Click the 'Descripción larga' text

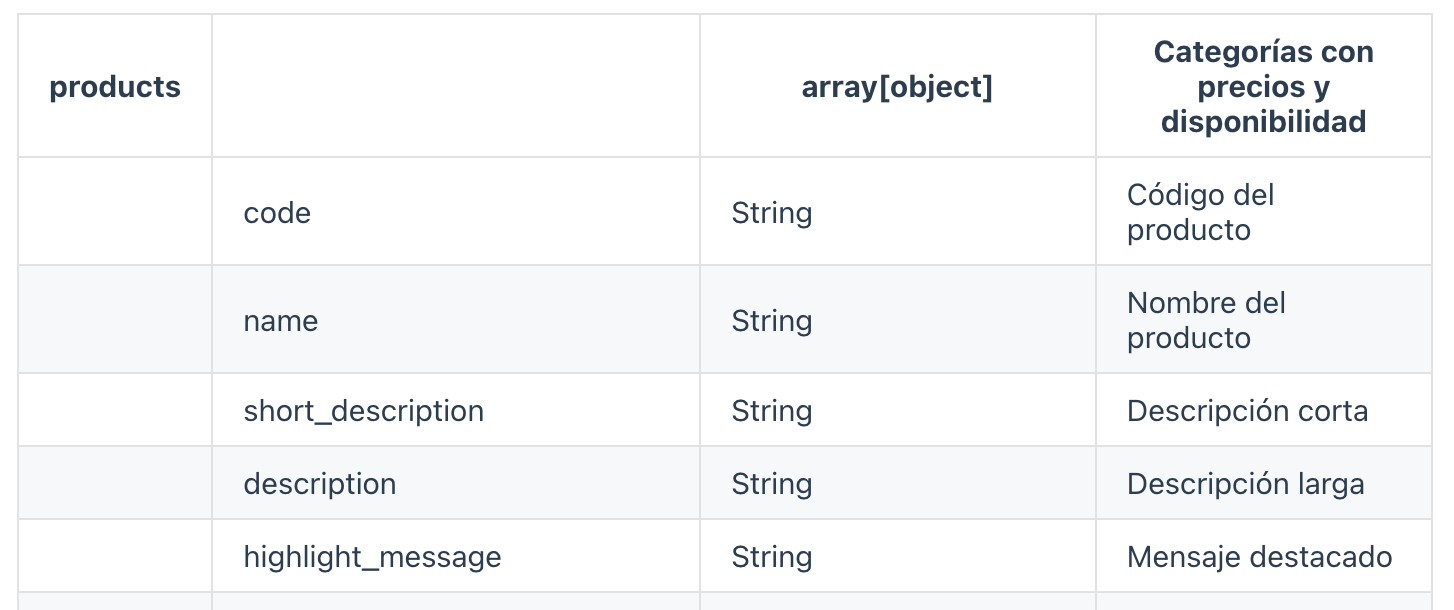pyautogui.click(x=1245, y=484)
